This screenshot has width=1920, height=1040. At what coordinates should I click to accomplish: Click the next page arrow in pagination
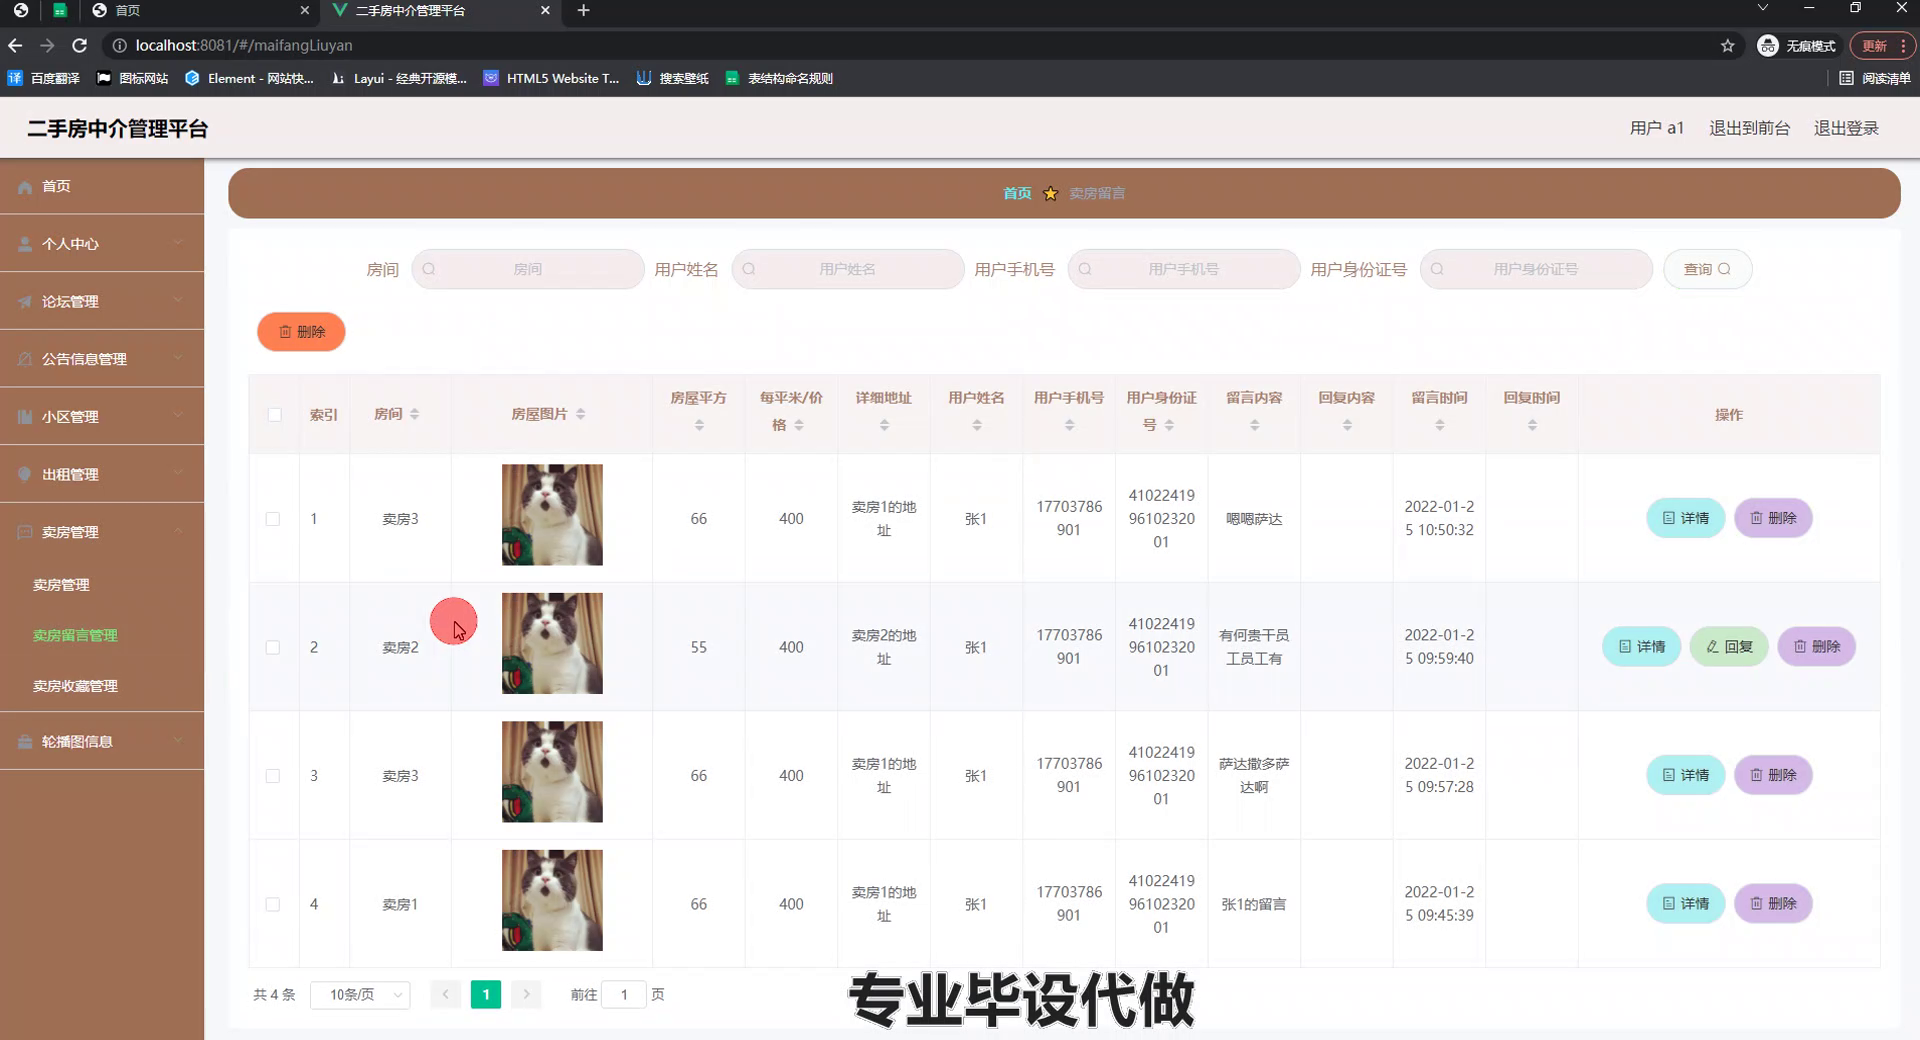click(x=526, y=994)
